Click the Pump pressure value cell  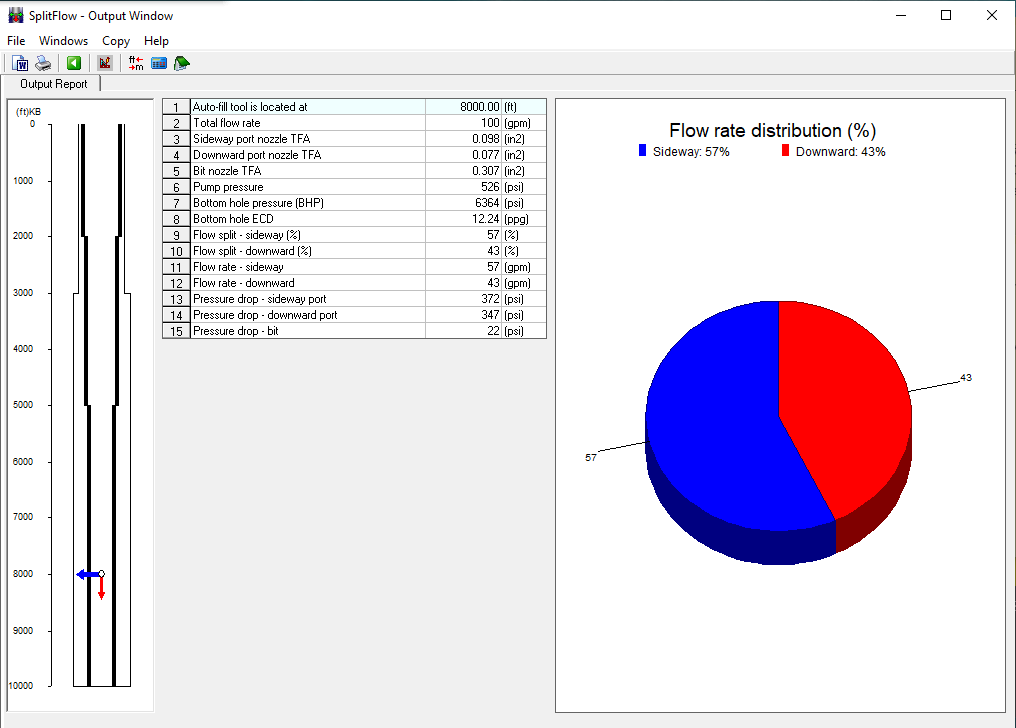point(463,187)
